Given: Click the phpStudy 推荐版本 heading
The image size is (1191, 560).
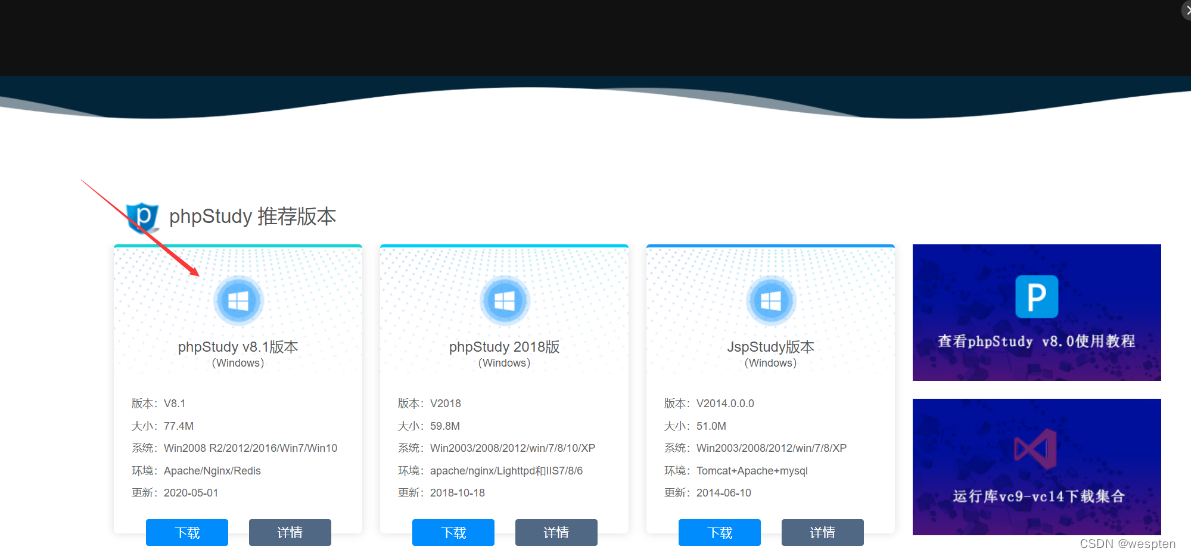Looking at the screenshot, I should (253, 217).
